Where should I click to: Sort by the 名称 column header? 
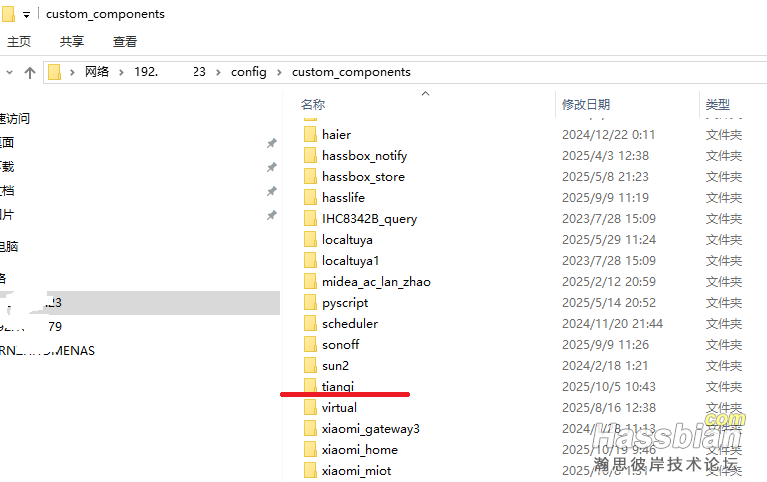click(x=313, y=104)
